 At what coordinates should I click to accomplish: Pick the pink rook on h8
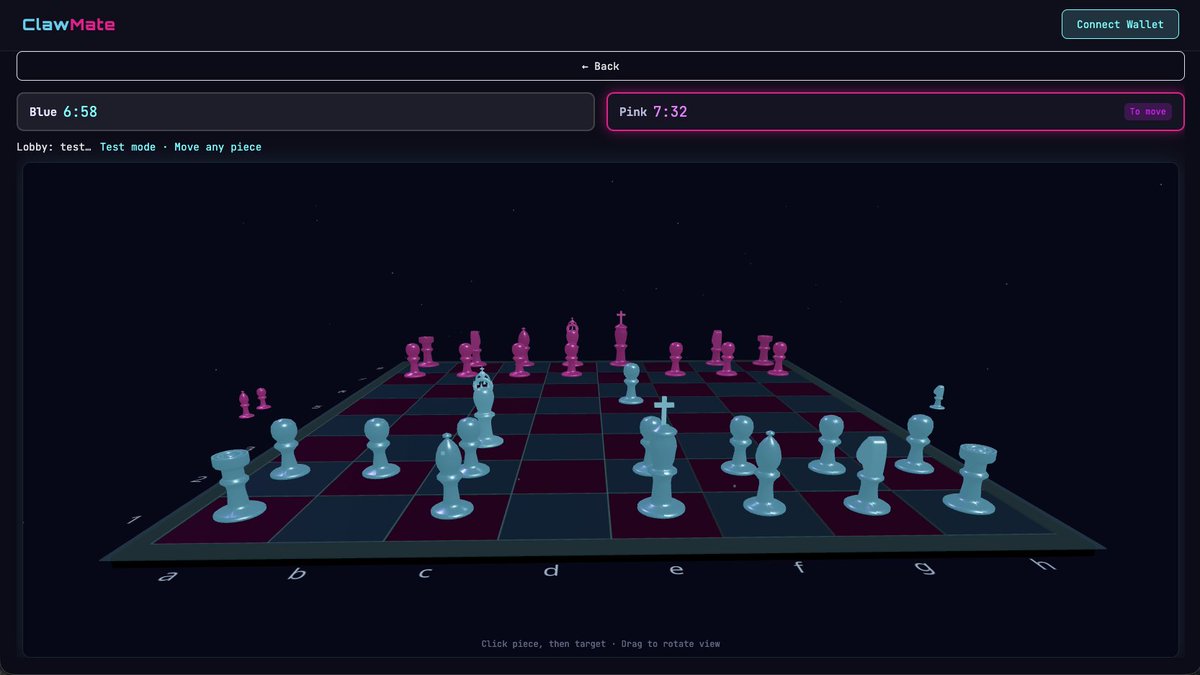[765, 350]
